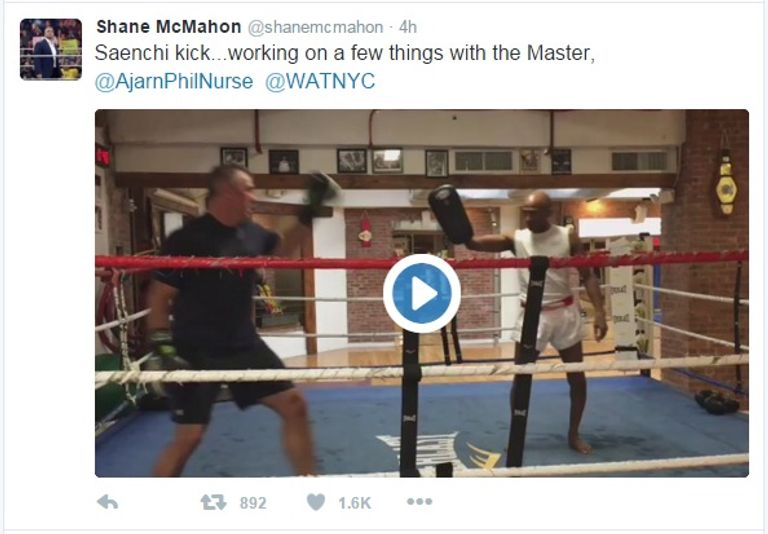This screenshot has width=768, height=534.
Task: View the 892 retweets count
Action: pyautogui.click(x=253, y=503)
